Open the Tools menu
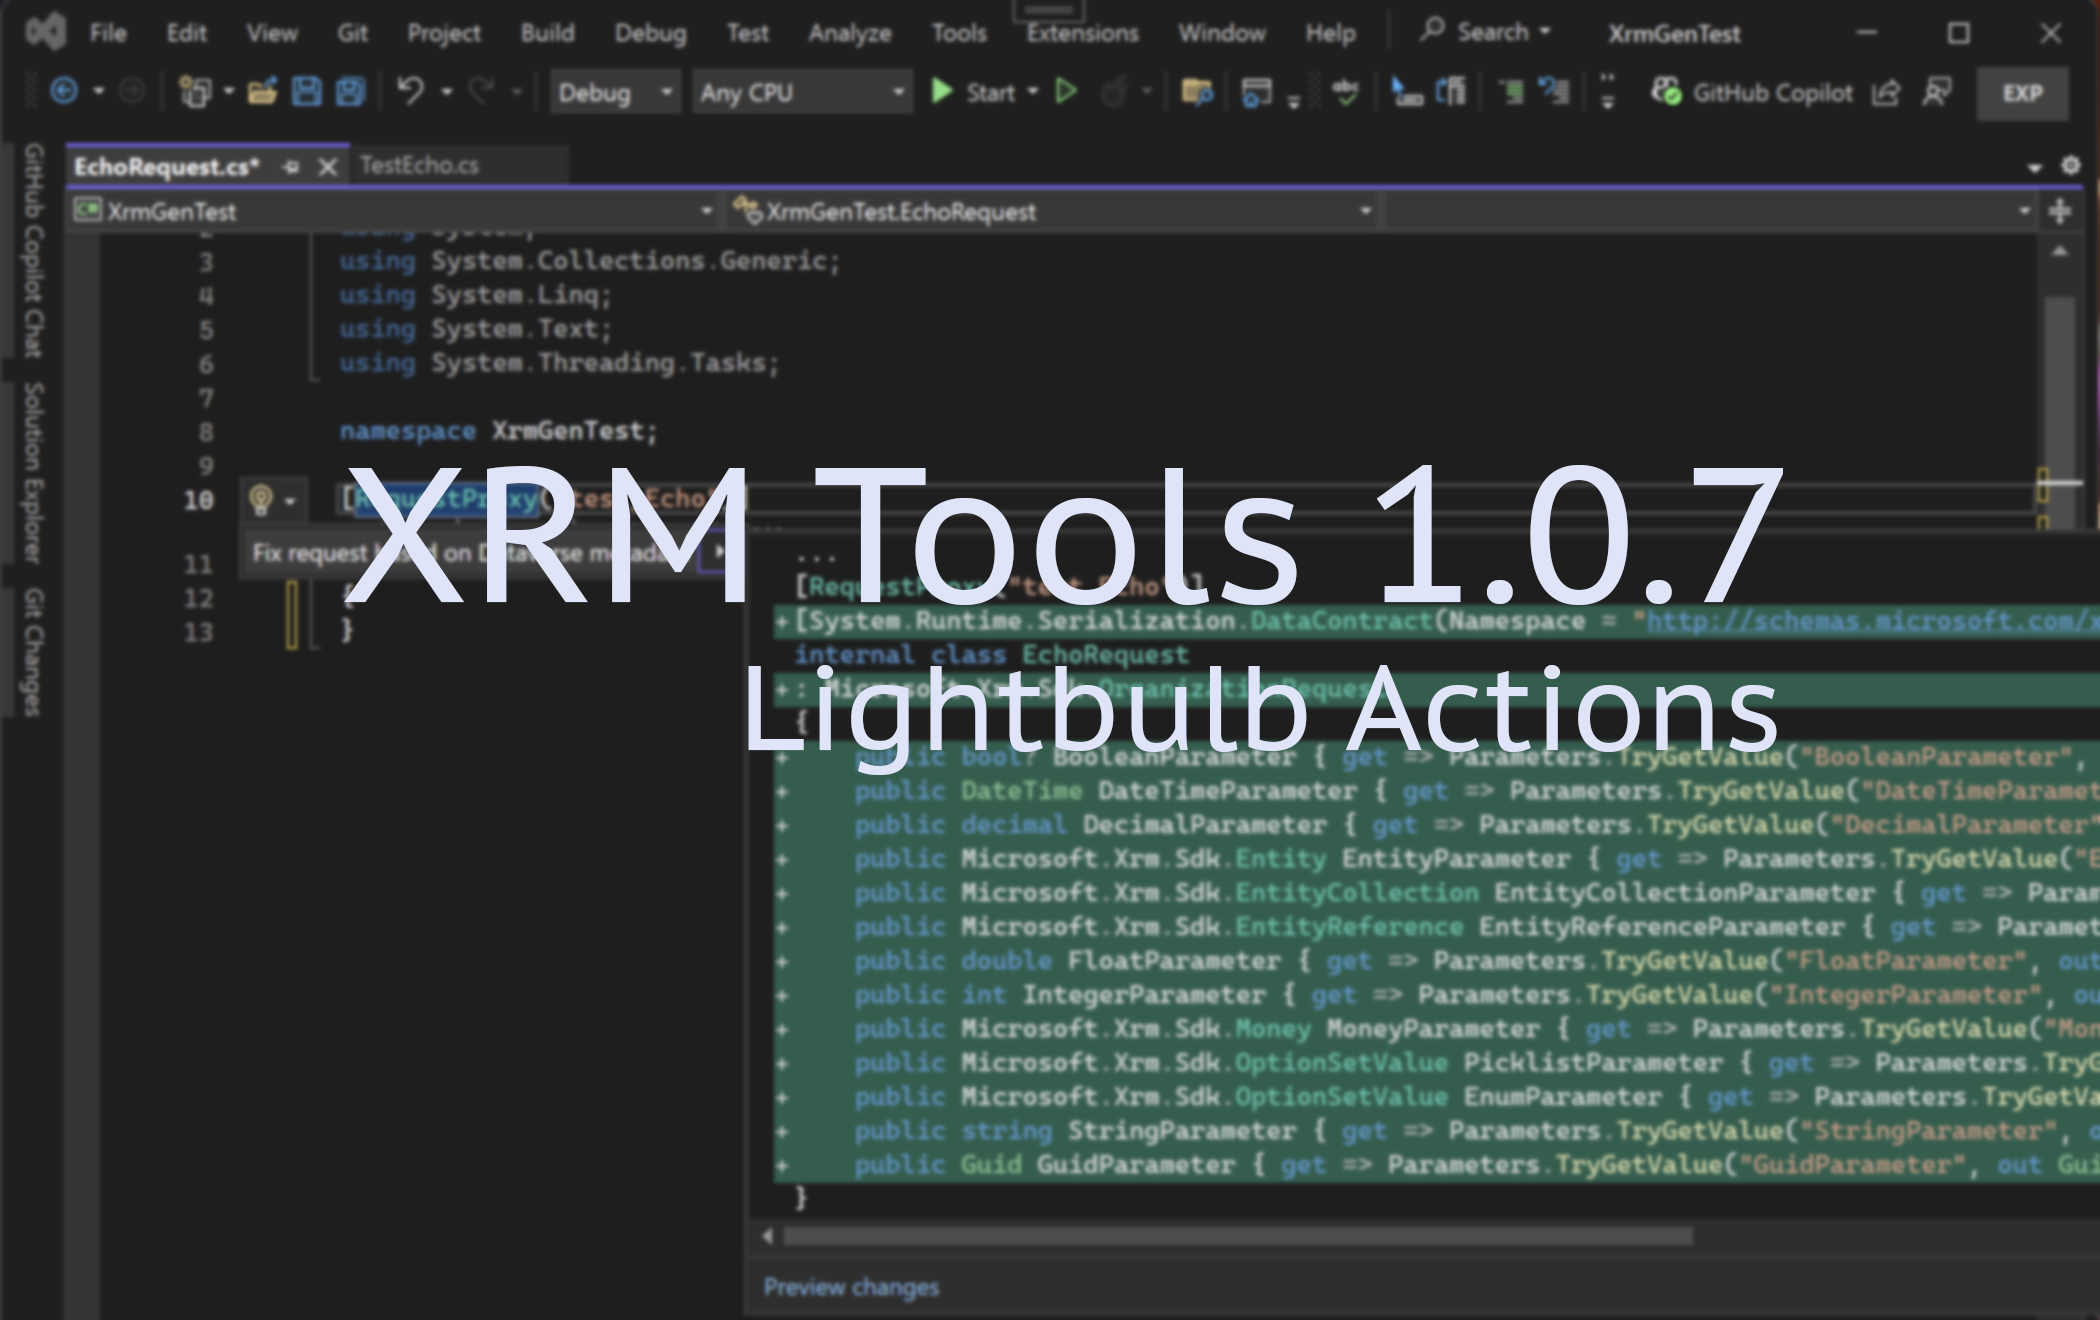Screen dimensions: 2100x1320 [959, 33]
